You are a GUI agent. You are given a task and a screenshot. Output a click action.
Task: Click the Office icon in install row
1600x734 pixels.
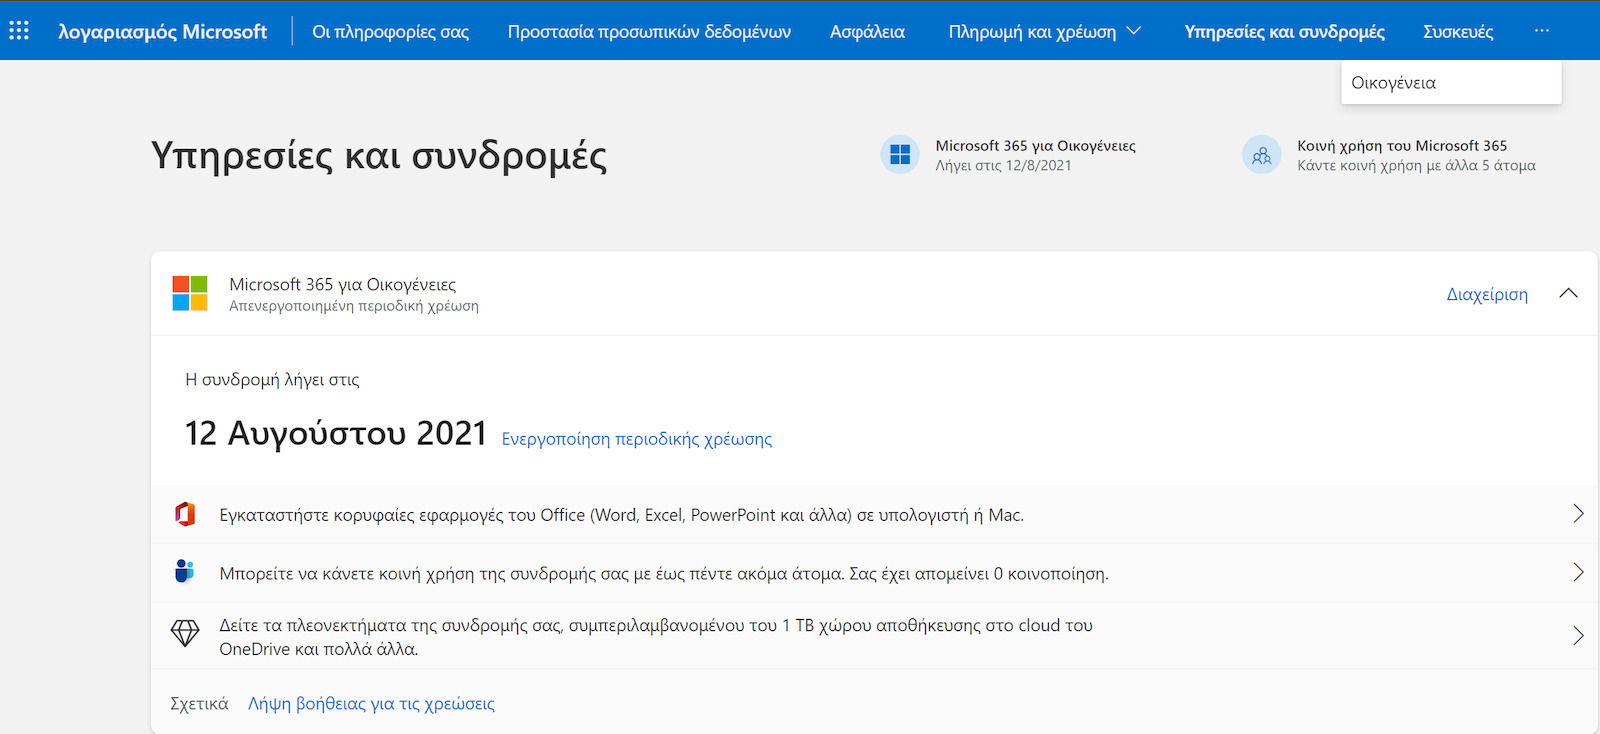(185, 514)
